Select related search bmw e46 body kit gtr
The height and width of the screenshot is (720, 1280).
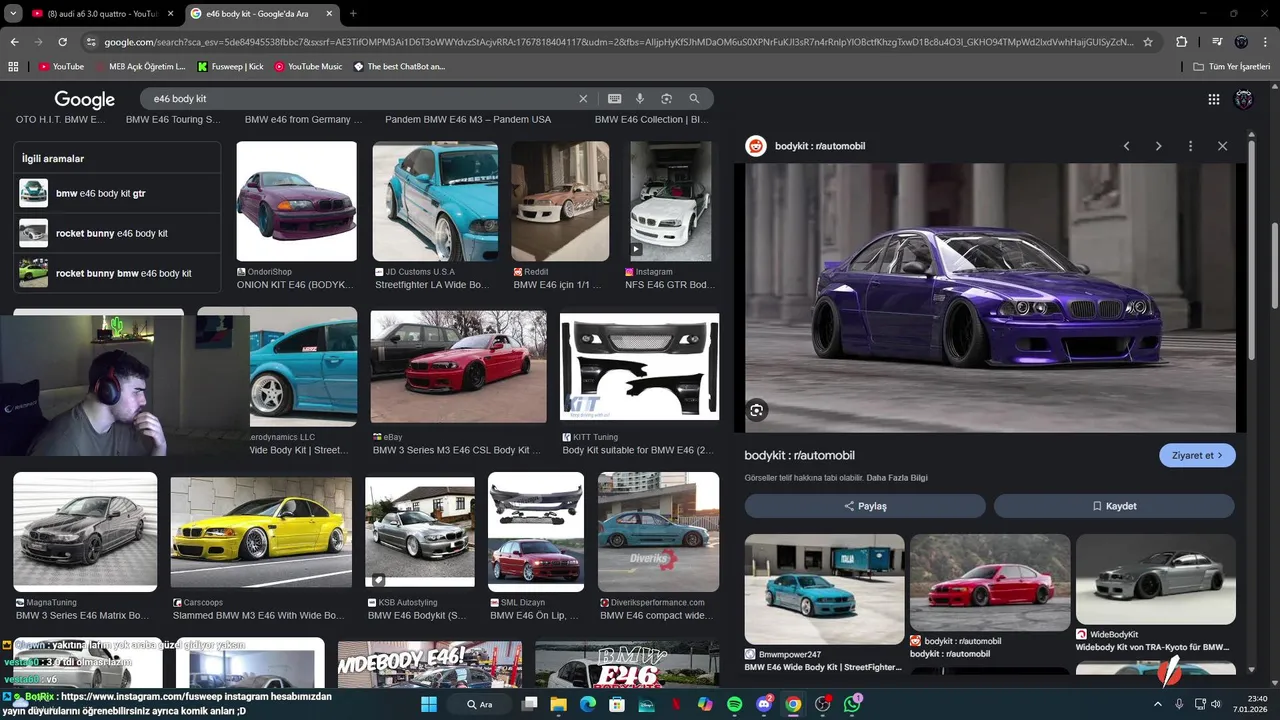point(117,193)
